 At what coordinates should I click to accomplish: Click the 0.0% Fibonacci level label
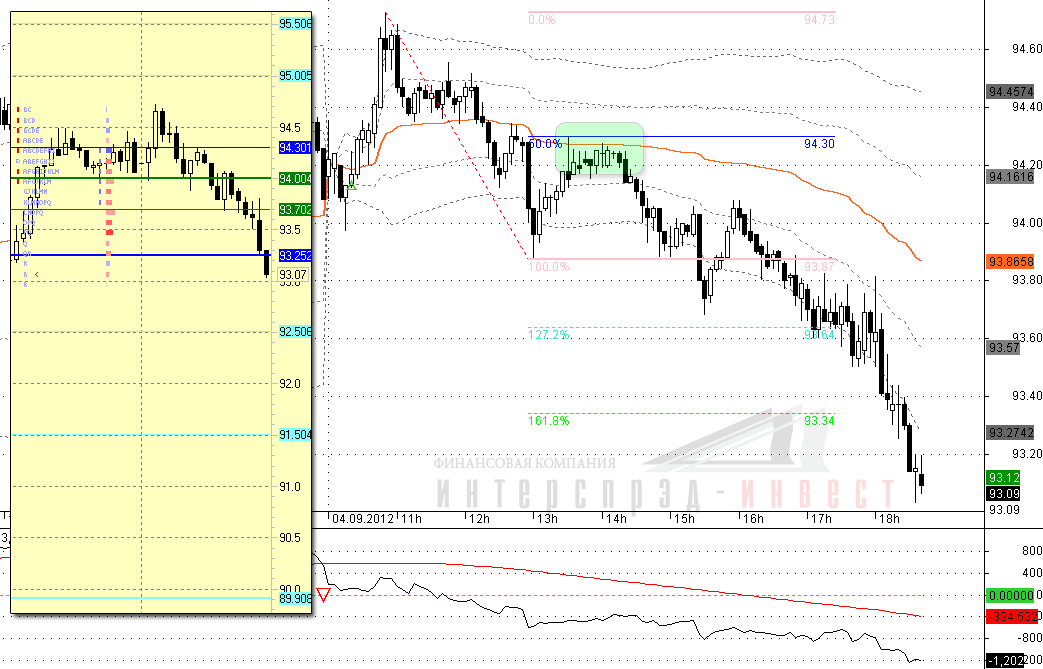tap(542, 20)
